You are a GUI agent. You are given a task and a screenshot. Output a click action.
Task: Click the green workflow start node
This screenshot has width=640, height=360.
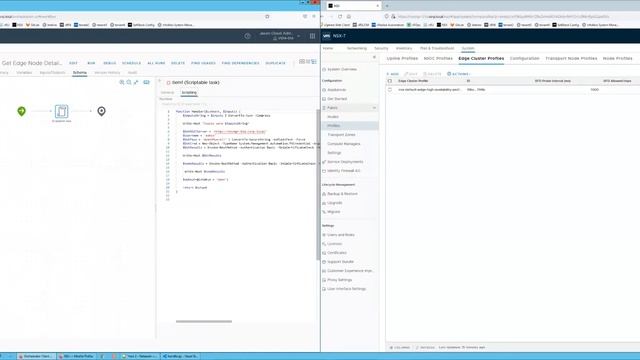21,111
